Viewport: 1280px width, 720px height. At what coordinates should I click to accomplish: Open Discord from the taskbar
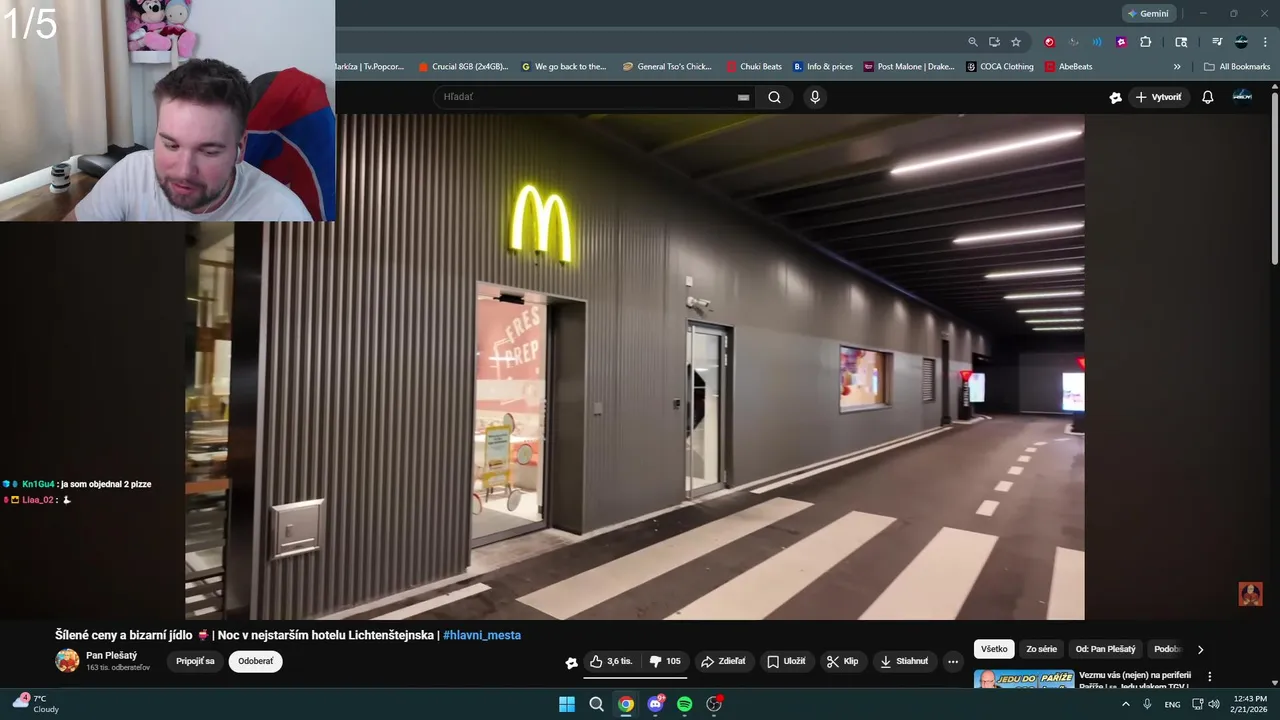tap(655, 704)
